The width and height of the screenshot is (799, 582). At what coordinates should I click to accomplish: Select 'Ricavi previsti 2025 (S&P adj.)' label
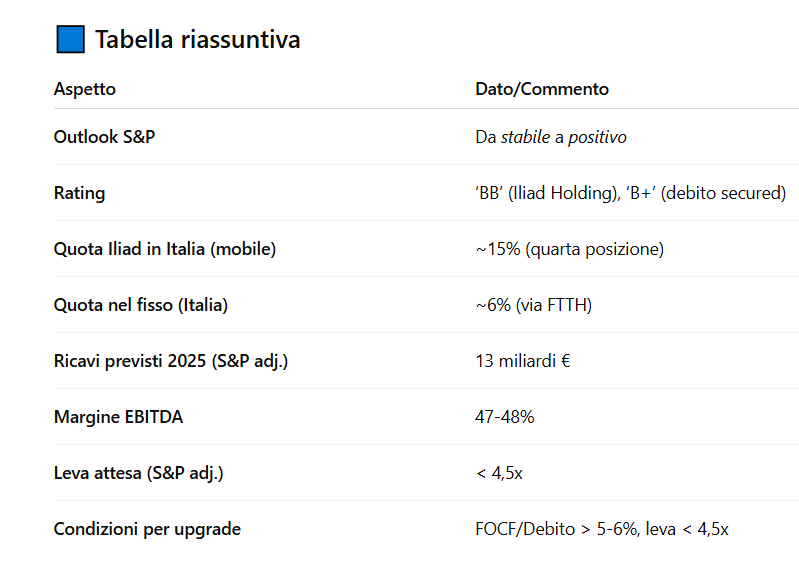click(171, 361)
